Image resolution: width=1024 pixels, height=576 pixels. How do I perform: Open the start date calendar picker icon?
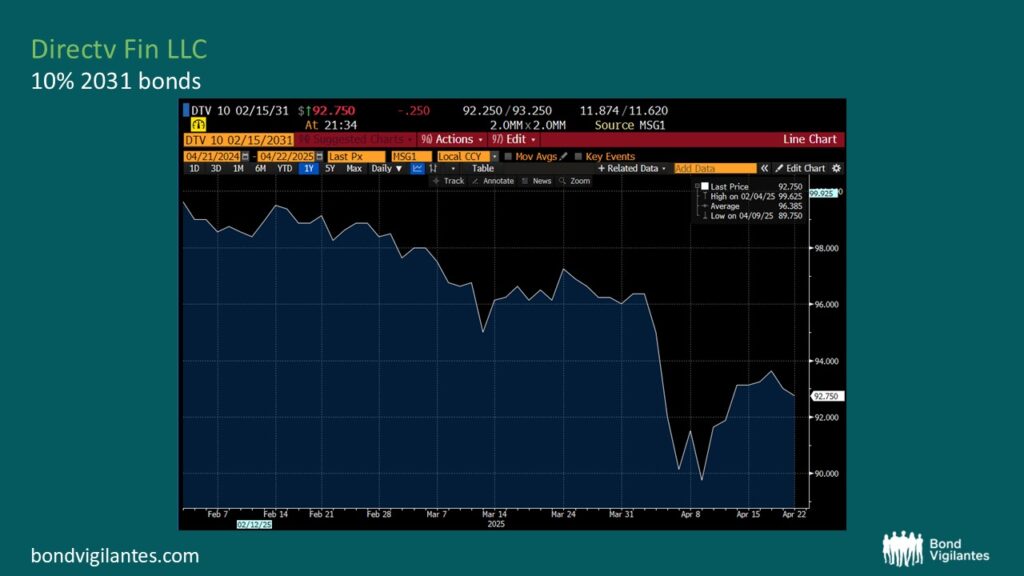tap(246, 157)
